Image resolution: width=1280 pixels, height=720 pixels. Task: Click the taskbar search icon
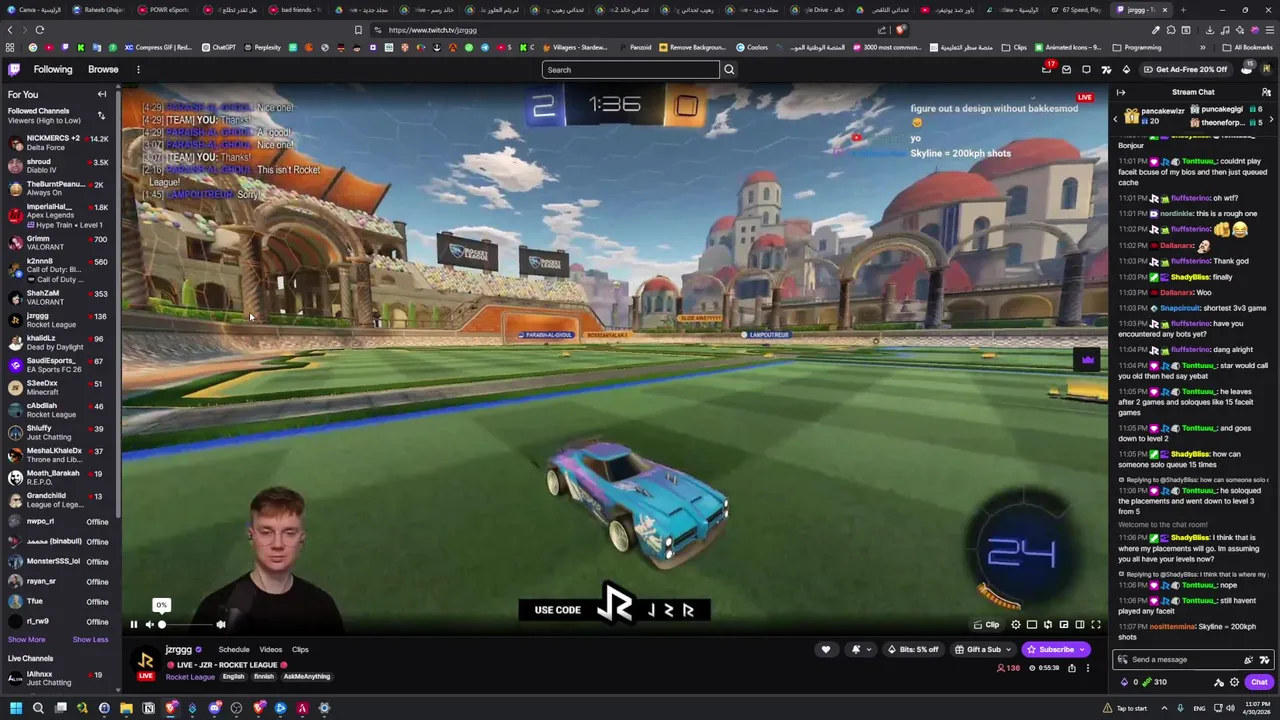pos(38,708)
